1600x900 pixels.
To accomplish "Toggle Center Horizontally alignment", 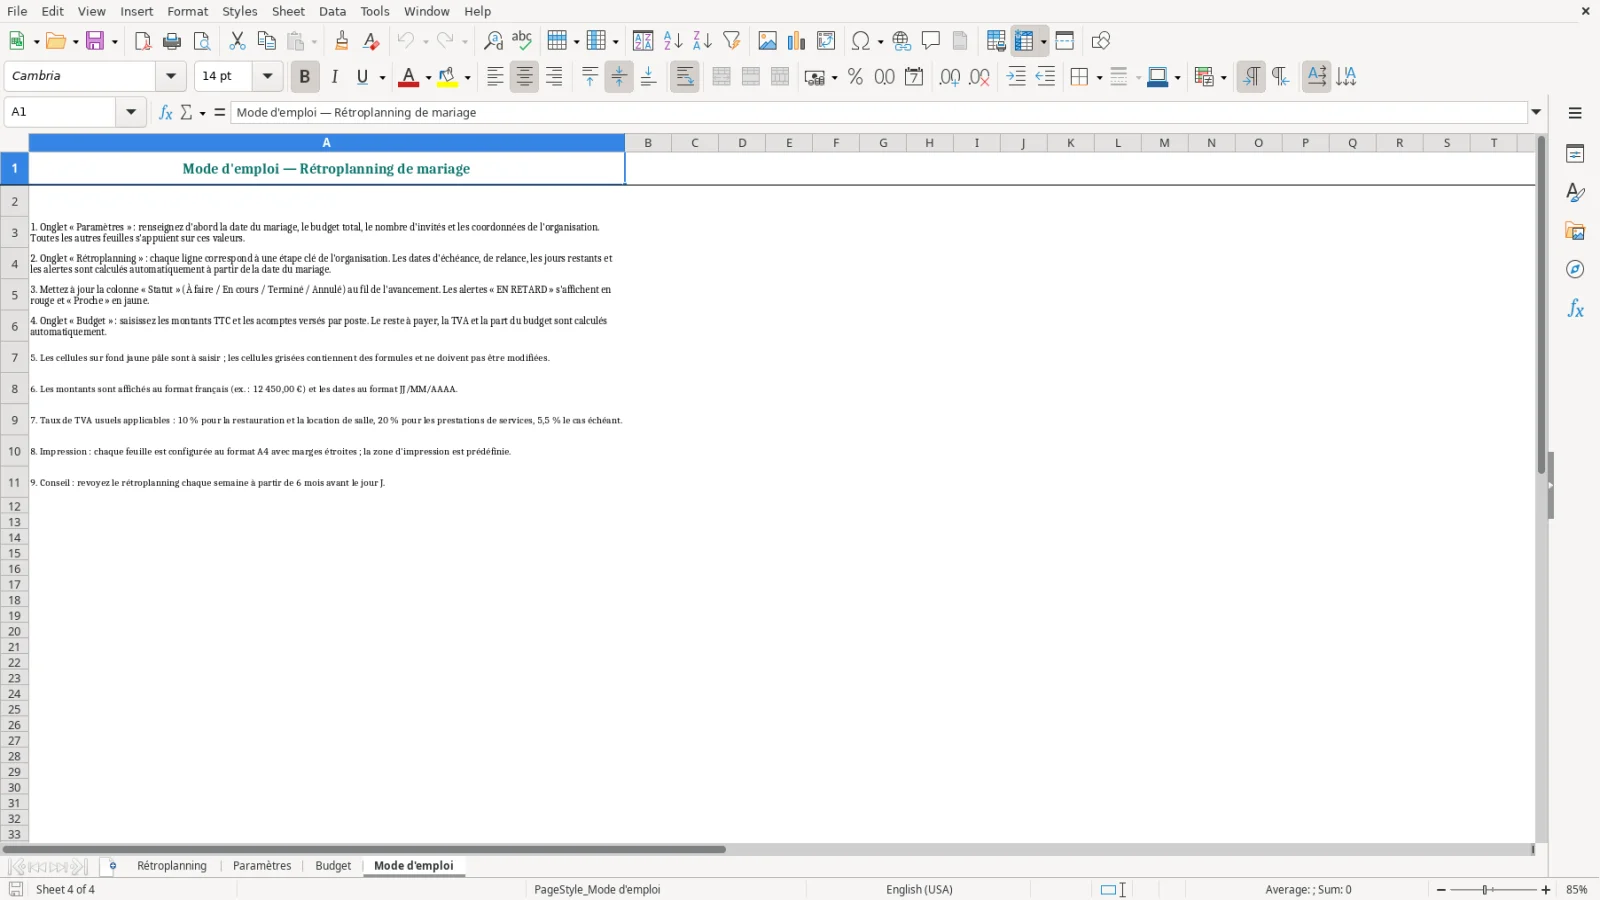I will [524, 77].
